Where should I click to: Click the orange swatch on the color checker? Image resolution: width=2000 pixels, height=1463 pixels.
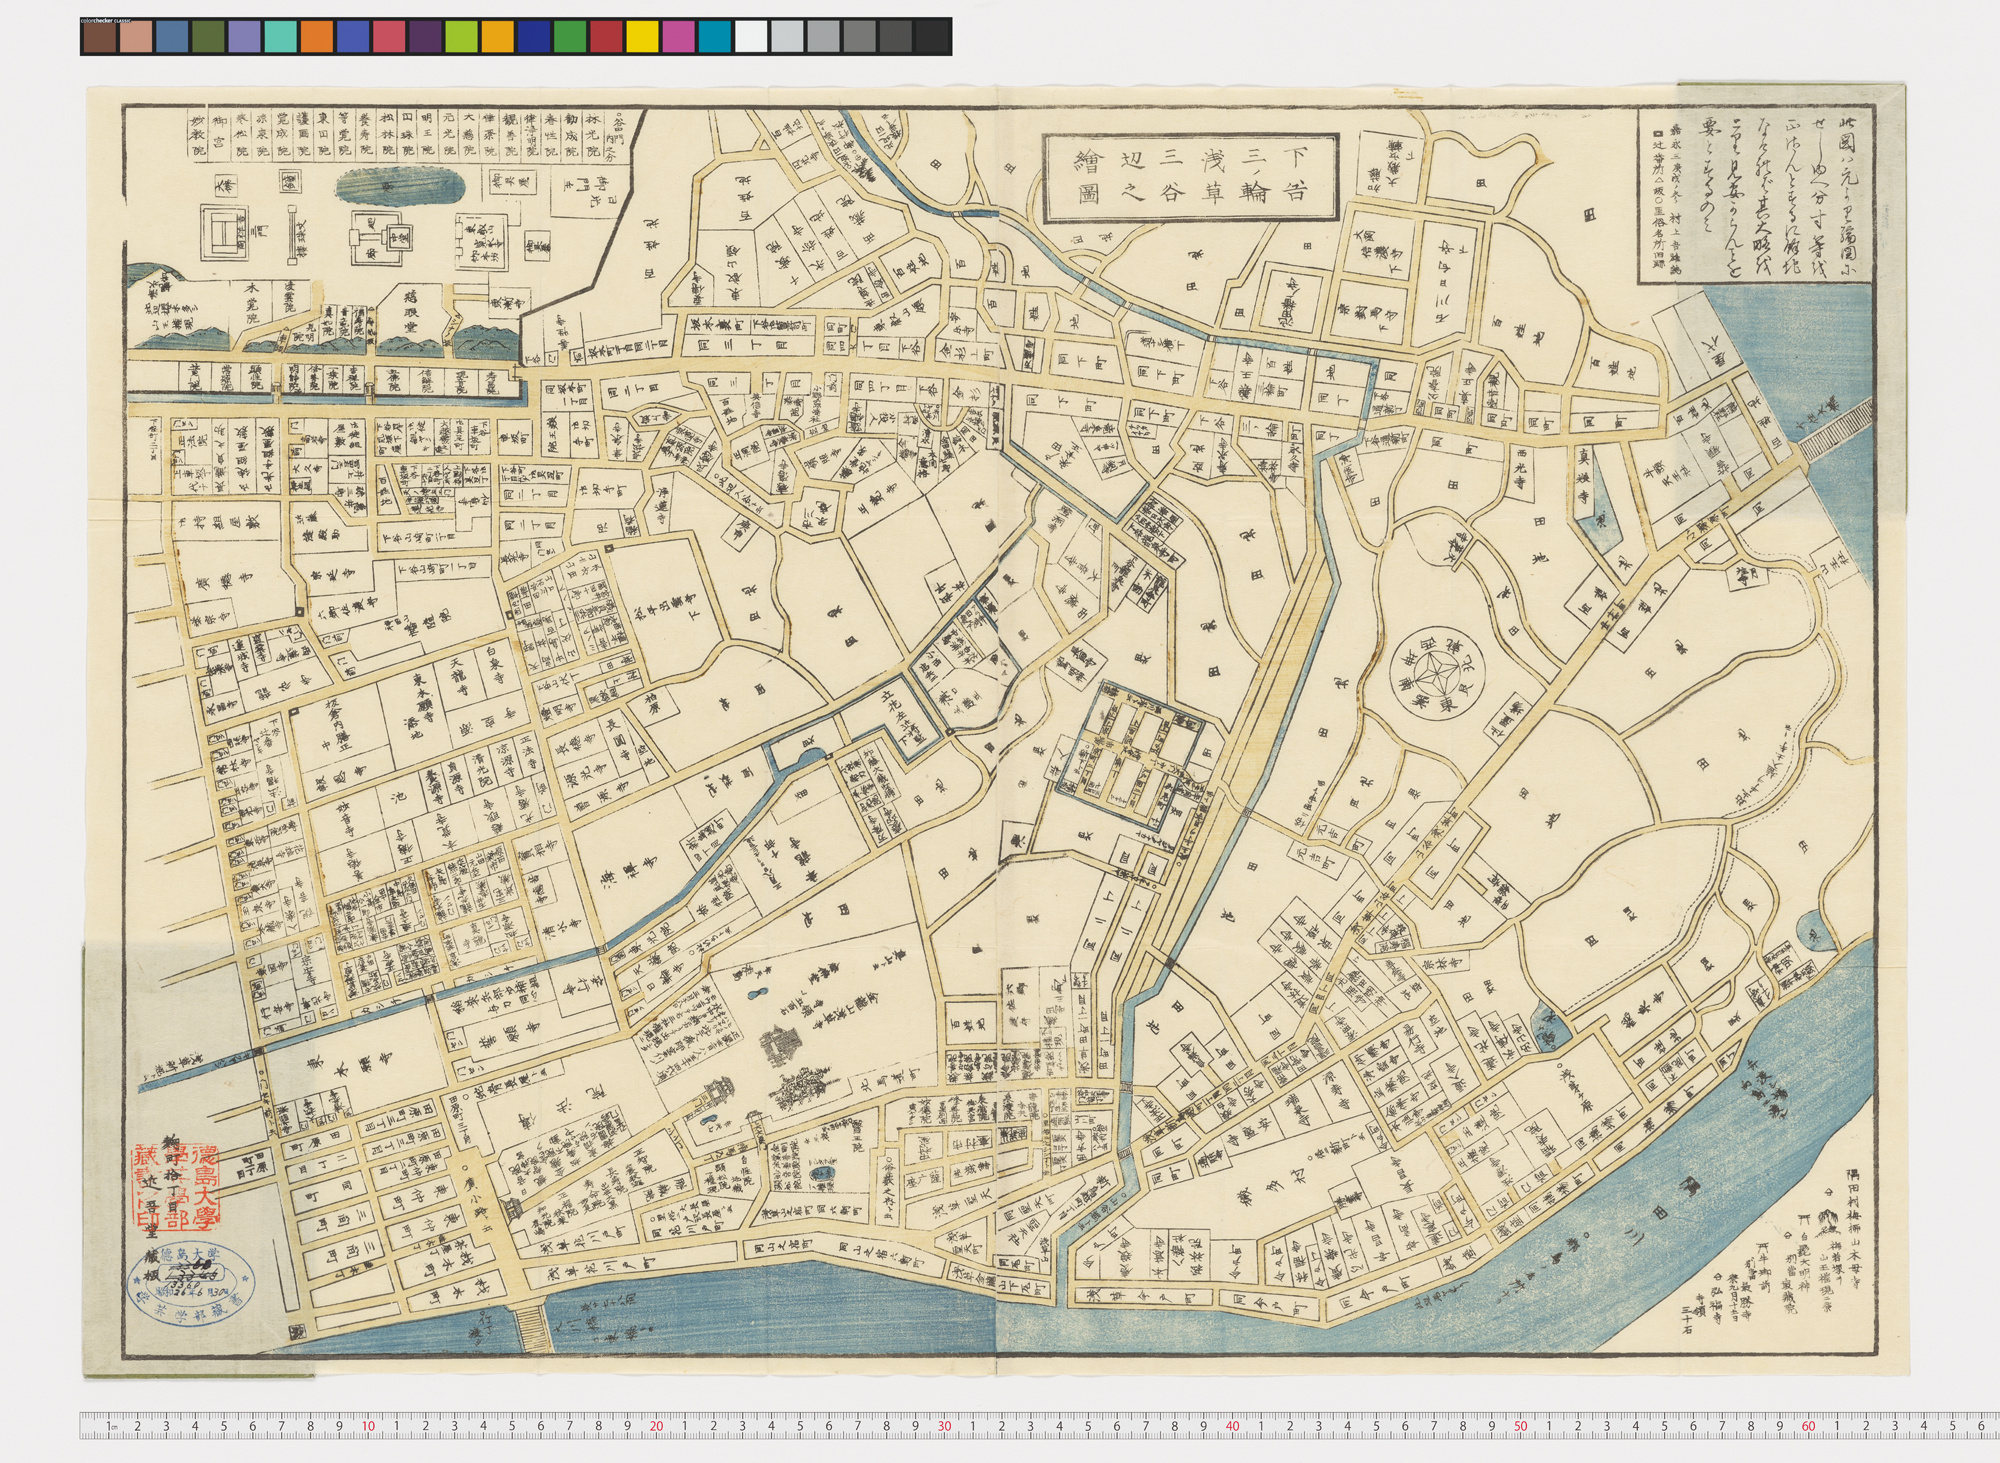click(316, 37)
